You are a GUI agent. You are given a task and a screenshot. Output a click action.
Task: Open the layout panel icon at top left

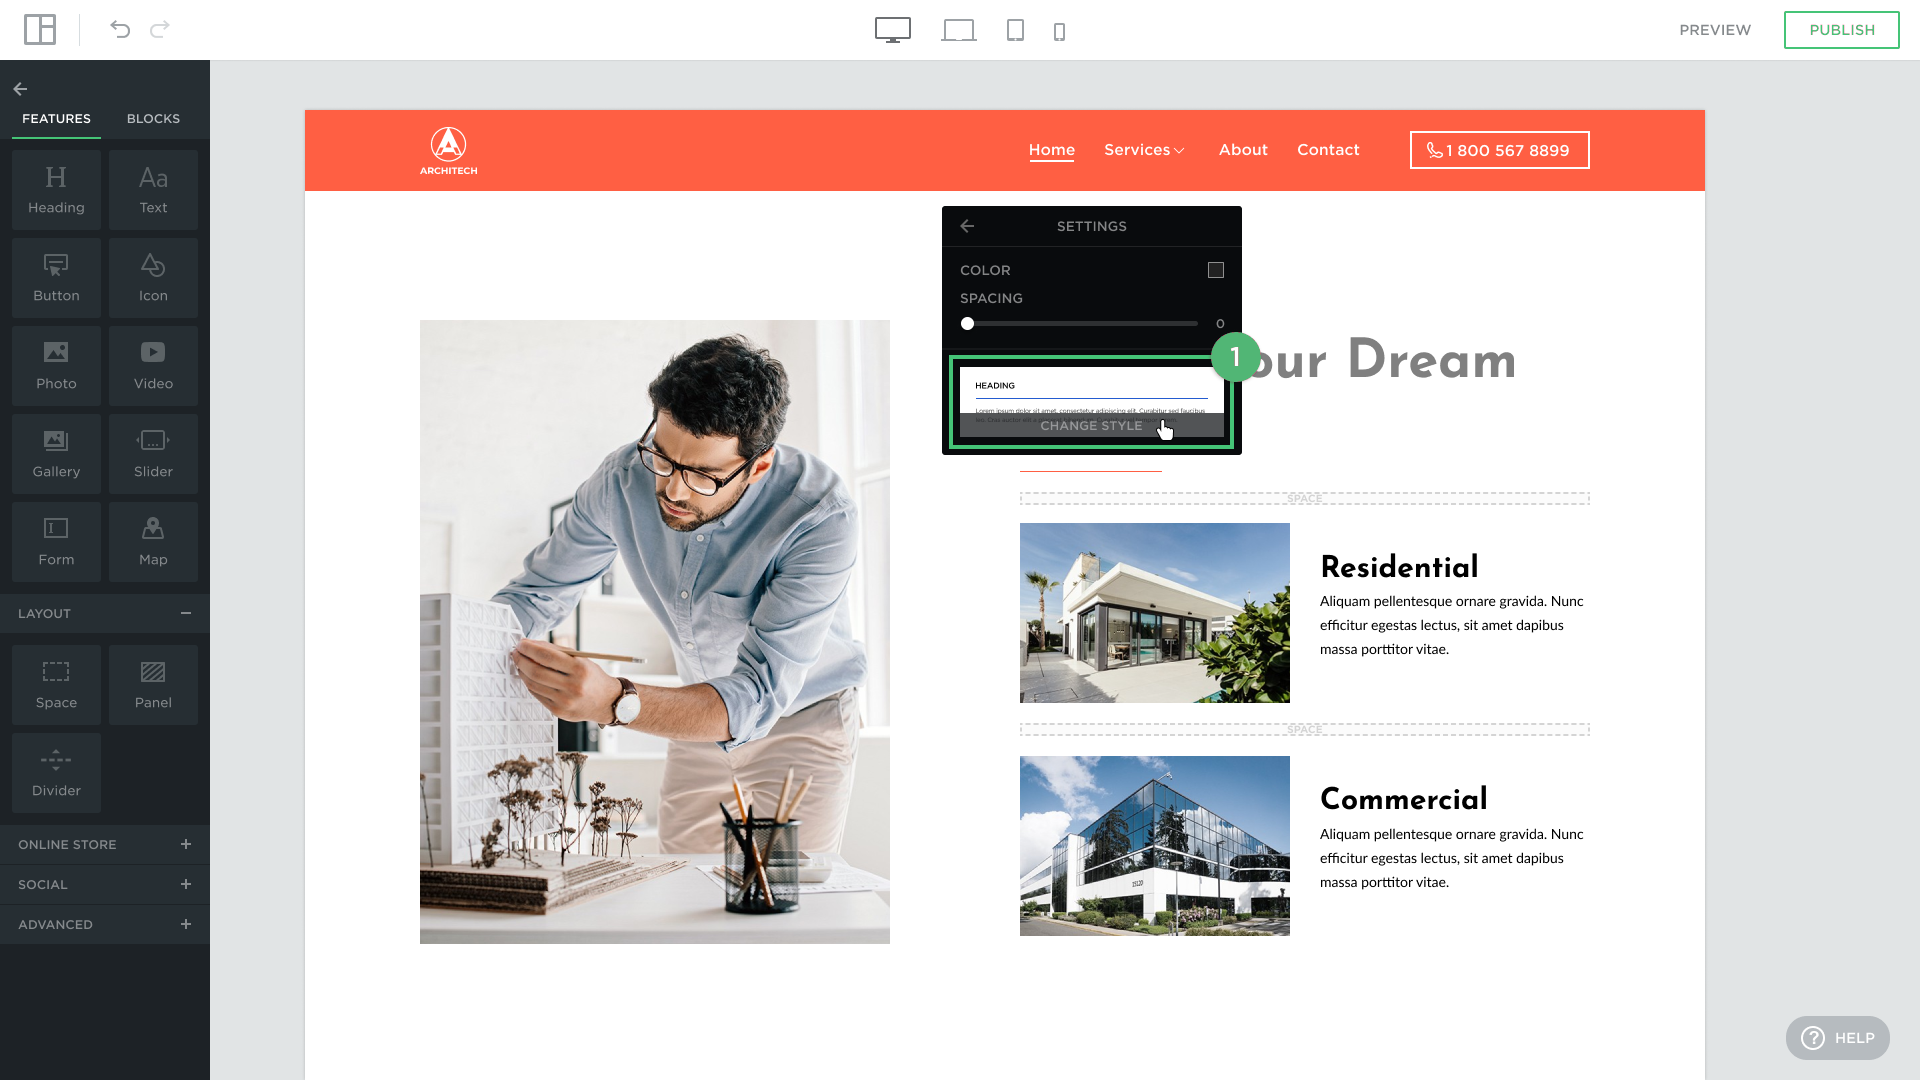click(40, 30)
